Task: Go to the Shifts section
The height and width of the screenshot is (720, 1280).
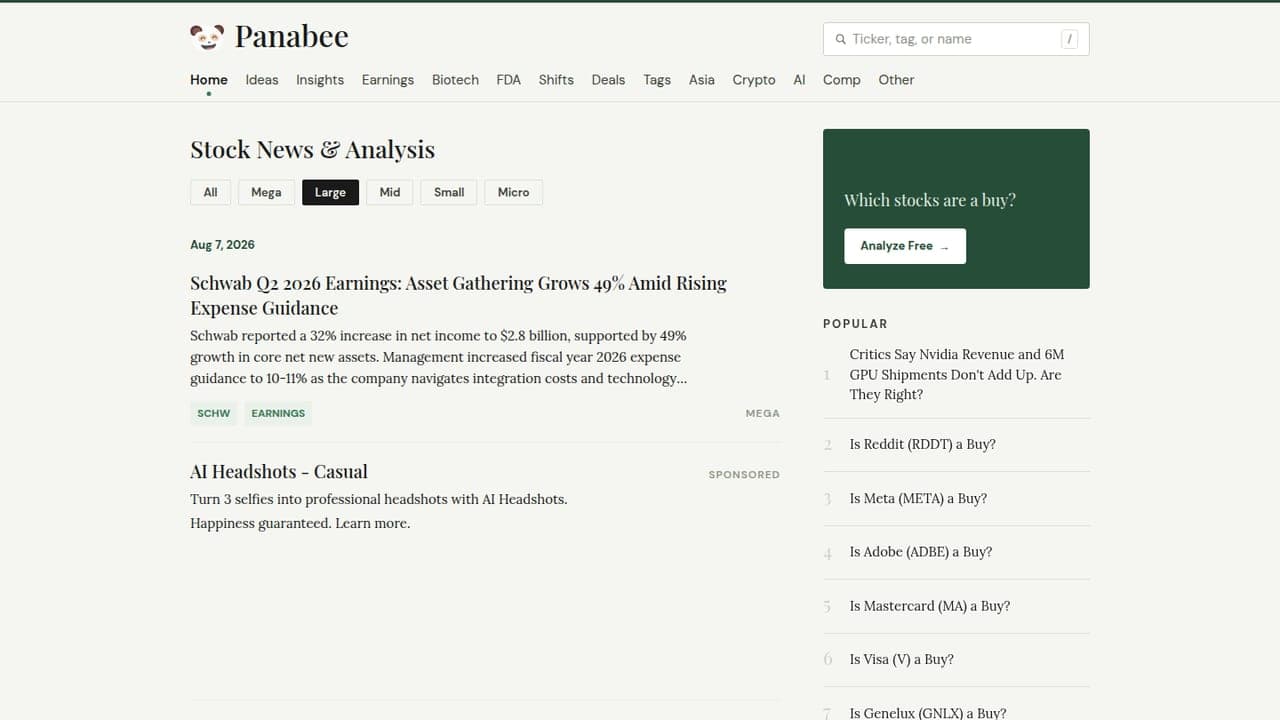Action: [x=556, y=80]
